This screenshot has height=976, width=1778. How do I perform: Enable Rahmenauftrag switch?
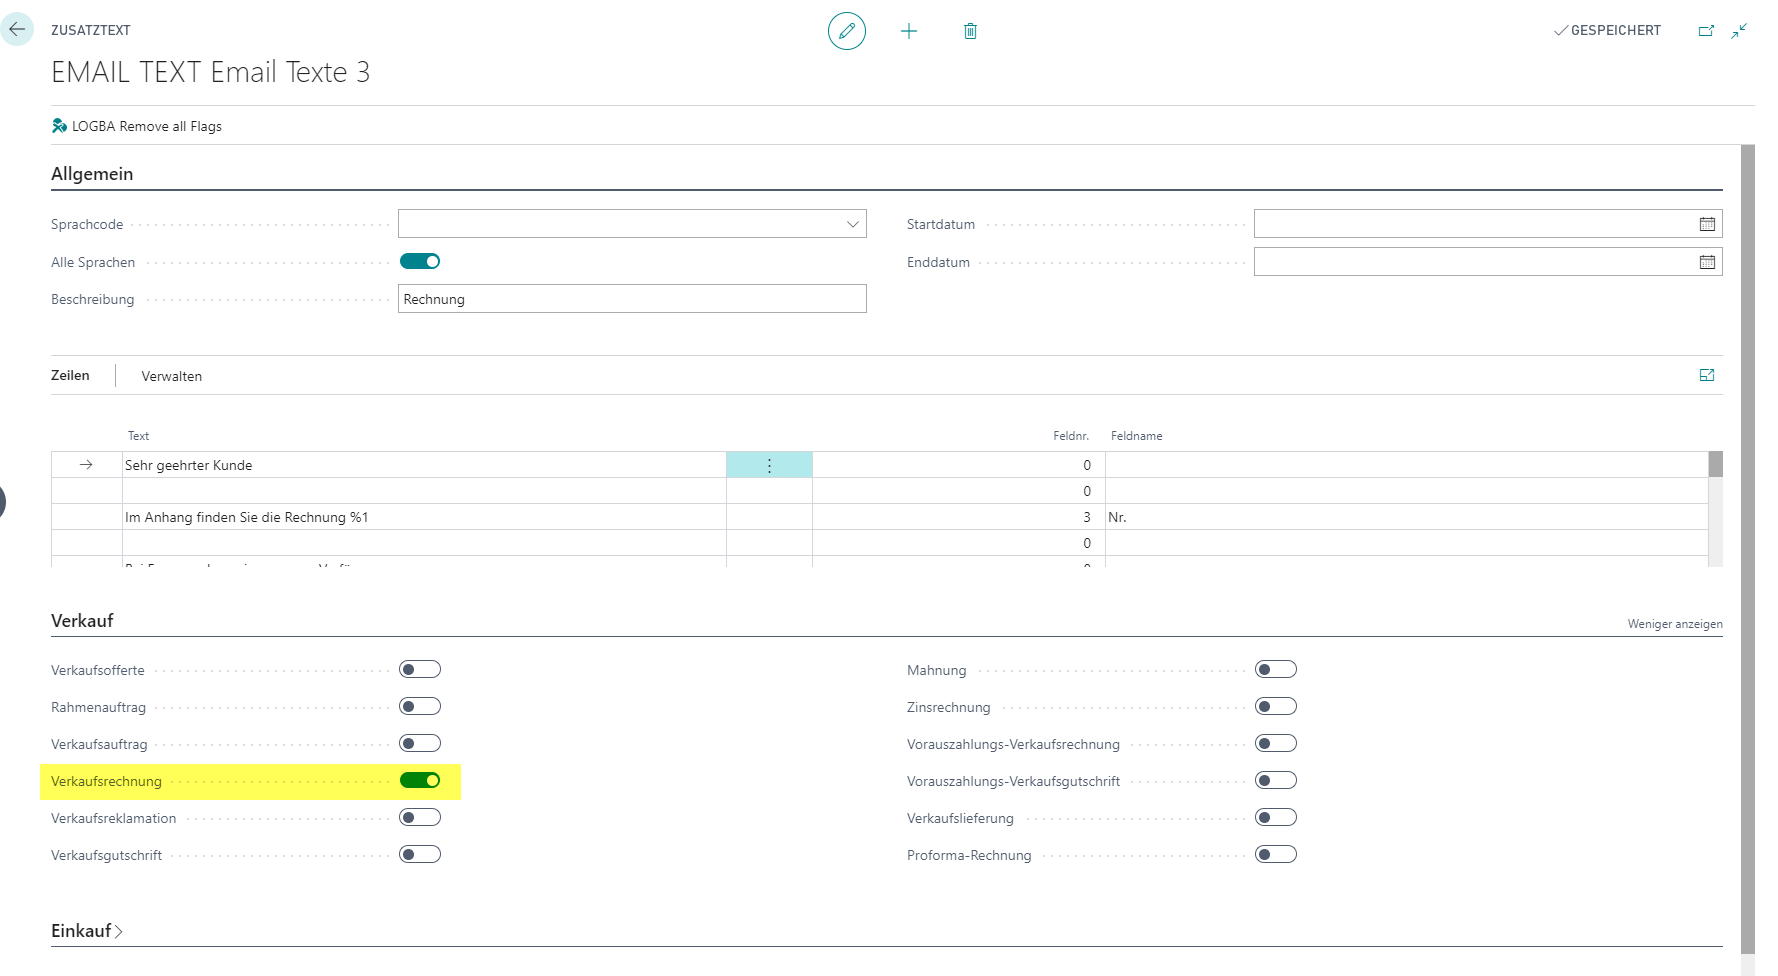420,706
